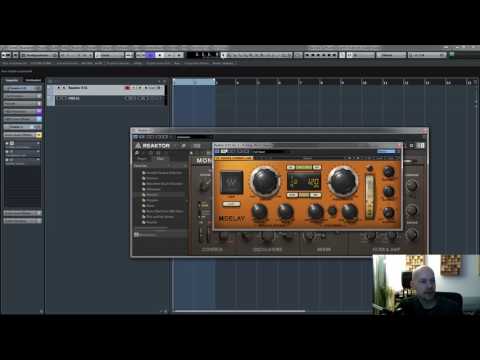Select the Reaktor 6 01 track name
The width and height of the screenshot is (480, 360).
tap(78, 88)
